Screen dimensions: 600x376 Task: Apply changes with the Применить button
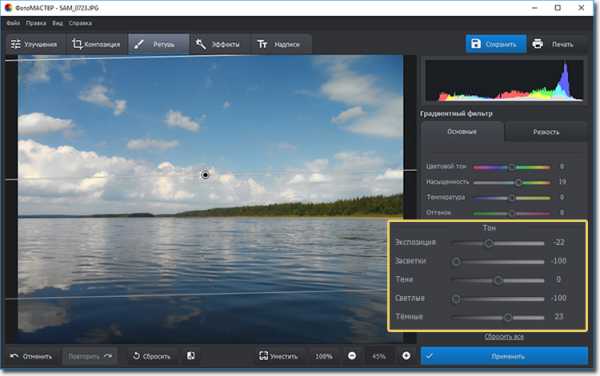click(x=504, y=356)
